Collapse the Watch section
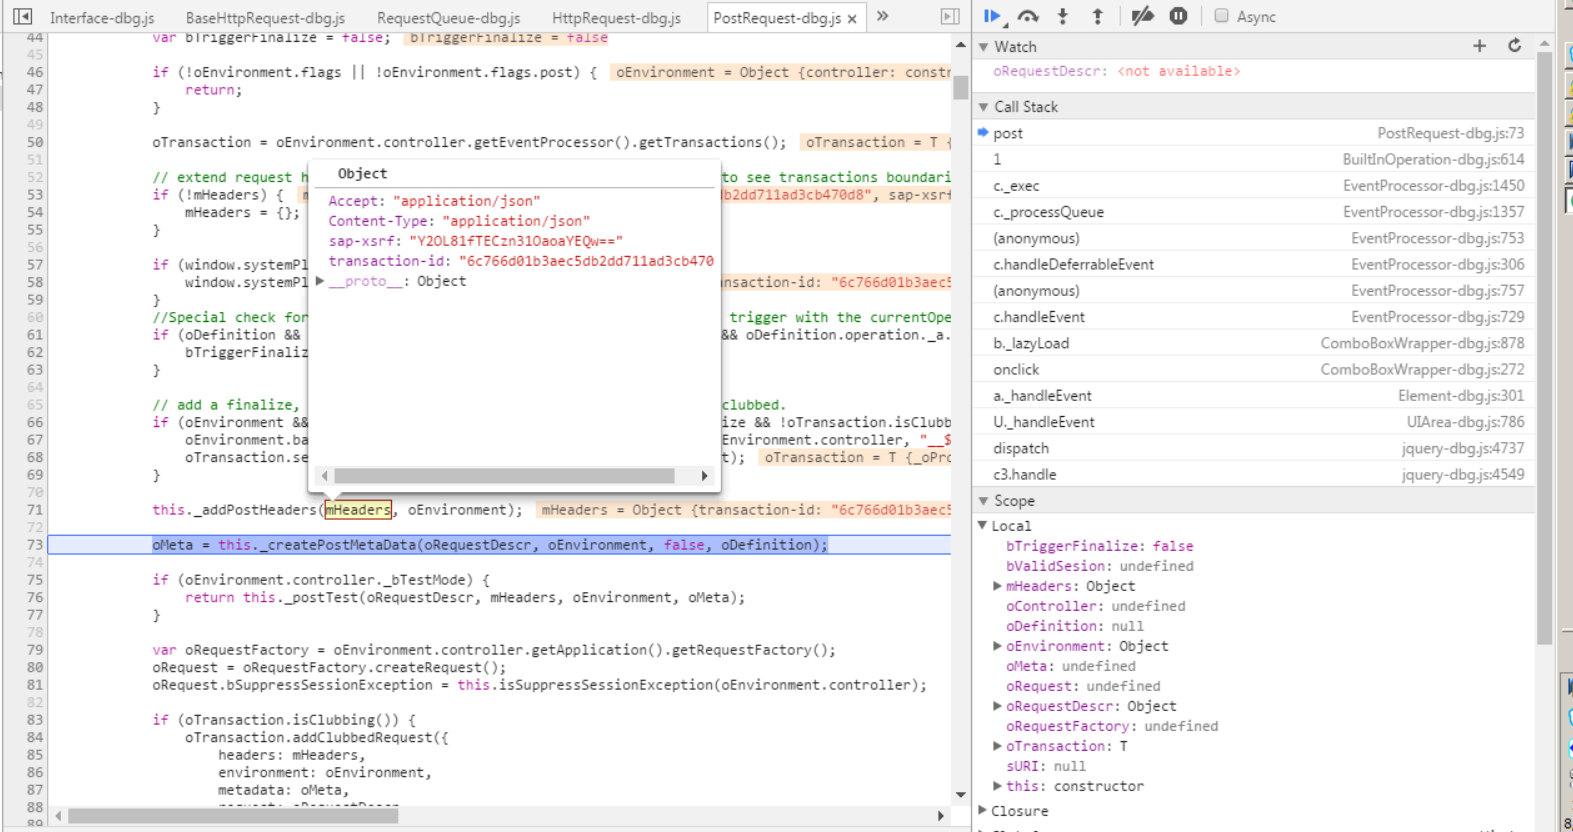 pos(984,47)
